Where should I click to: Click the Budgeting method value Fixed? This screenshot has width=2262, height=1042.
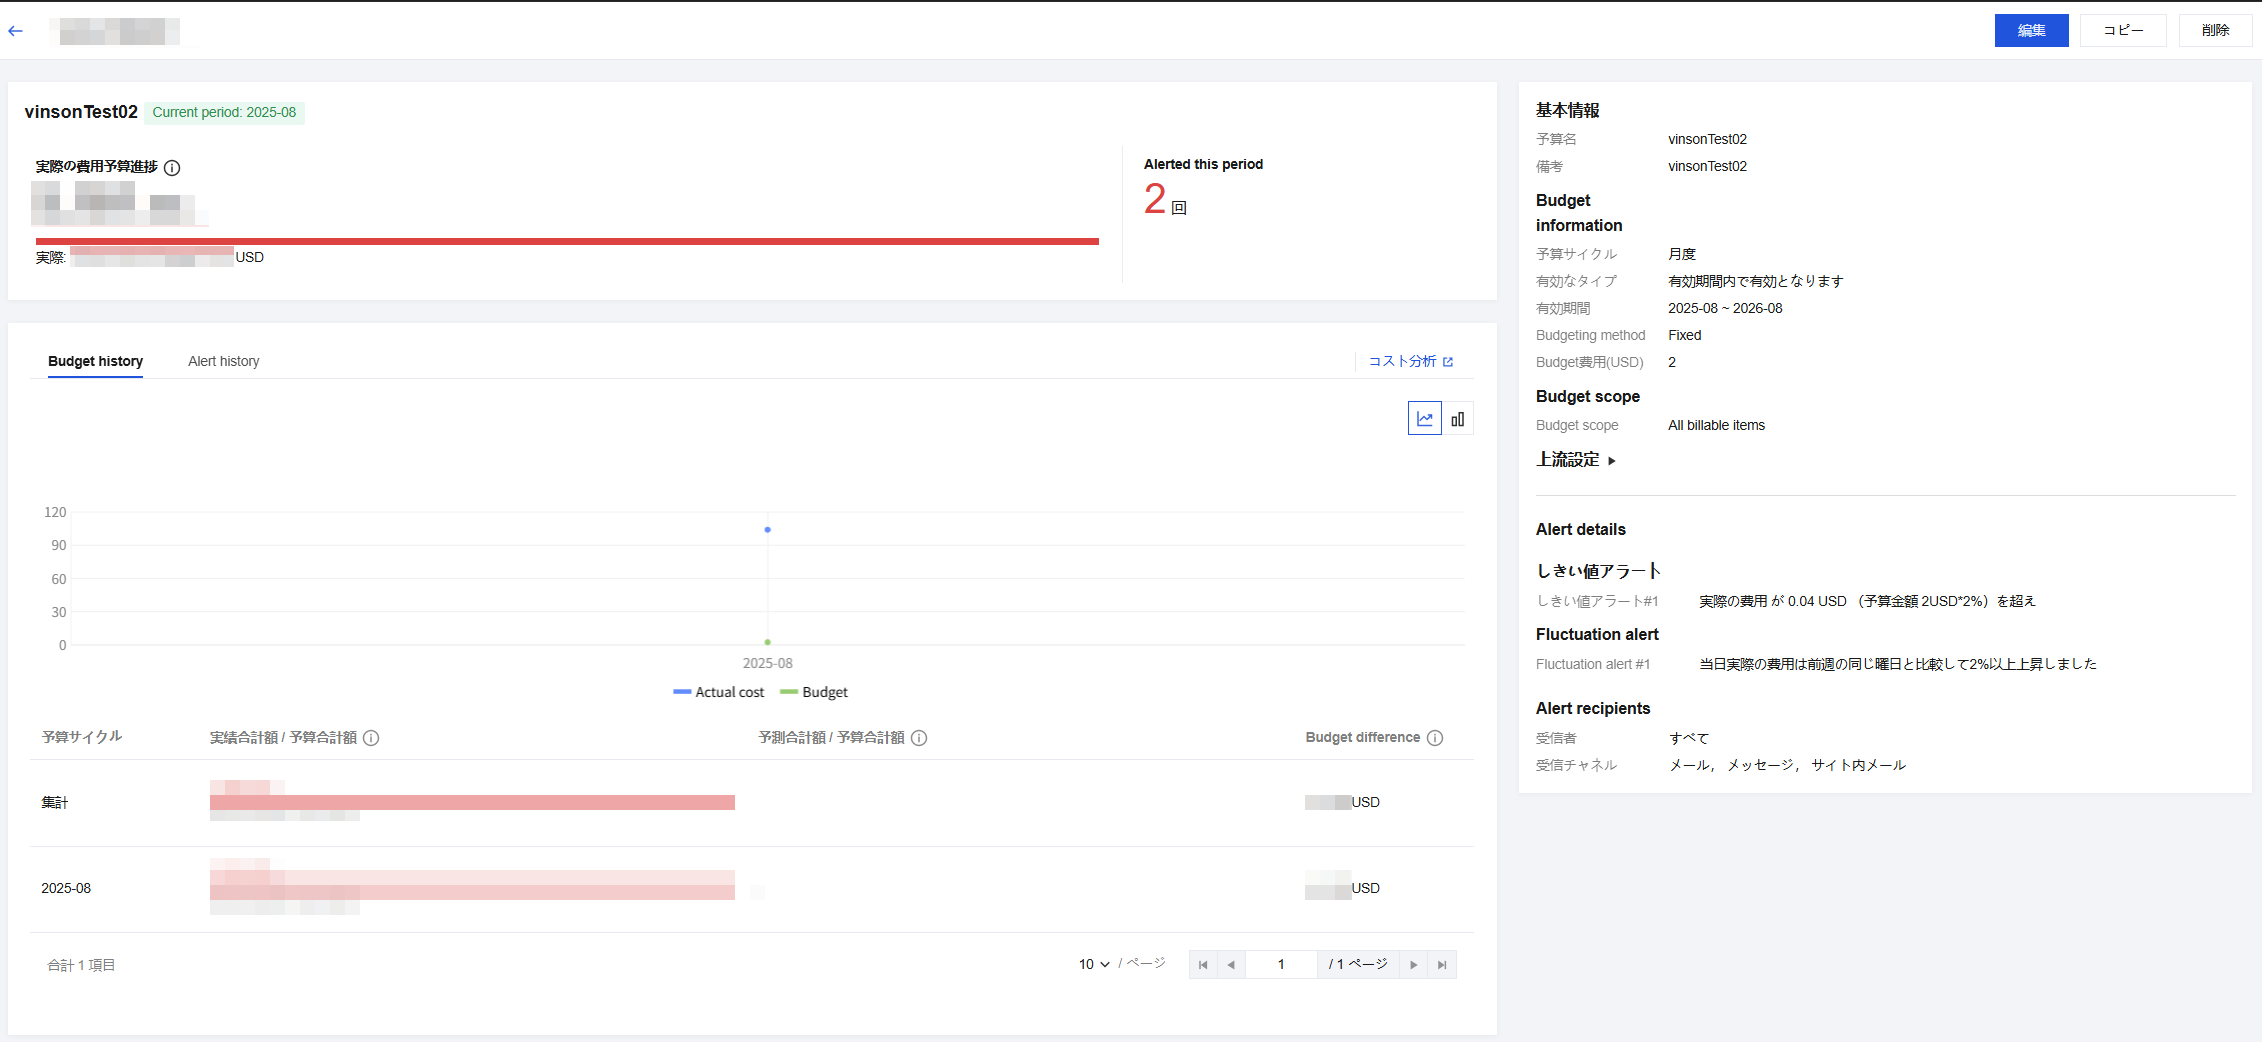tap(1684, 336)
